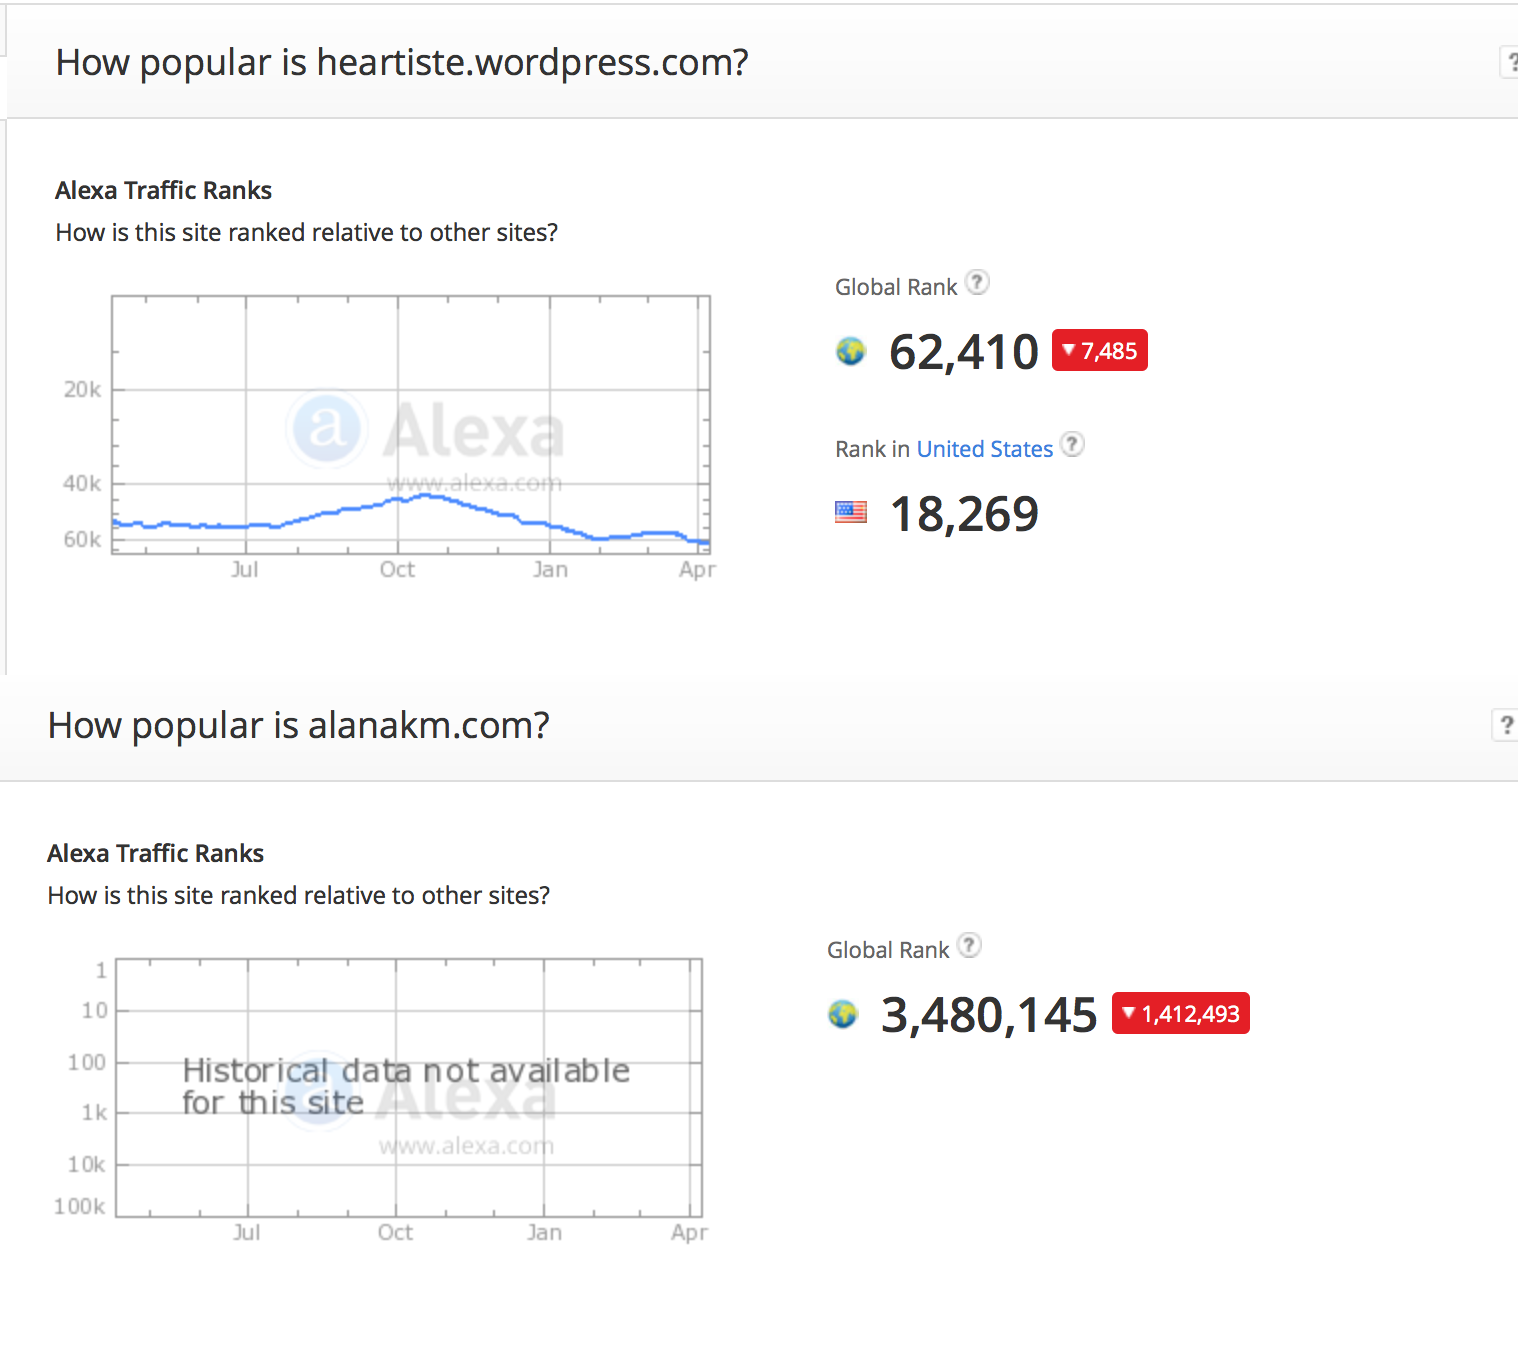Click the globe icon beside 3,480,145
Screen dimensions: 1518x1348
843,1014
